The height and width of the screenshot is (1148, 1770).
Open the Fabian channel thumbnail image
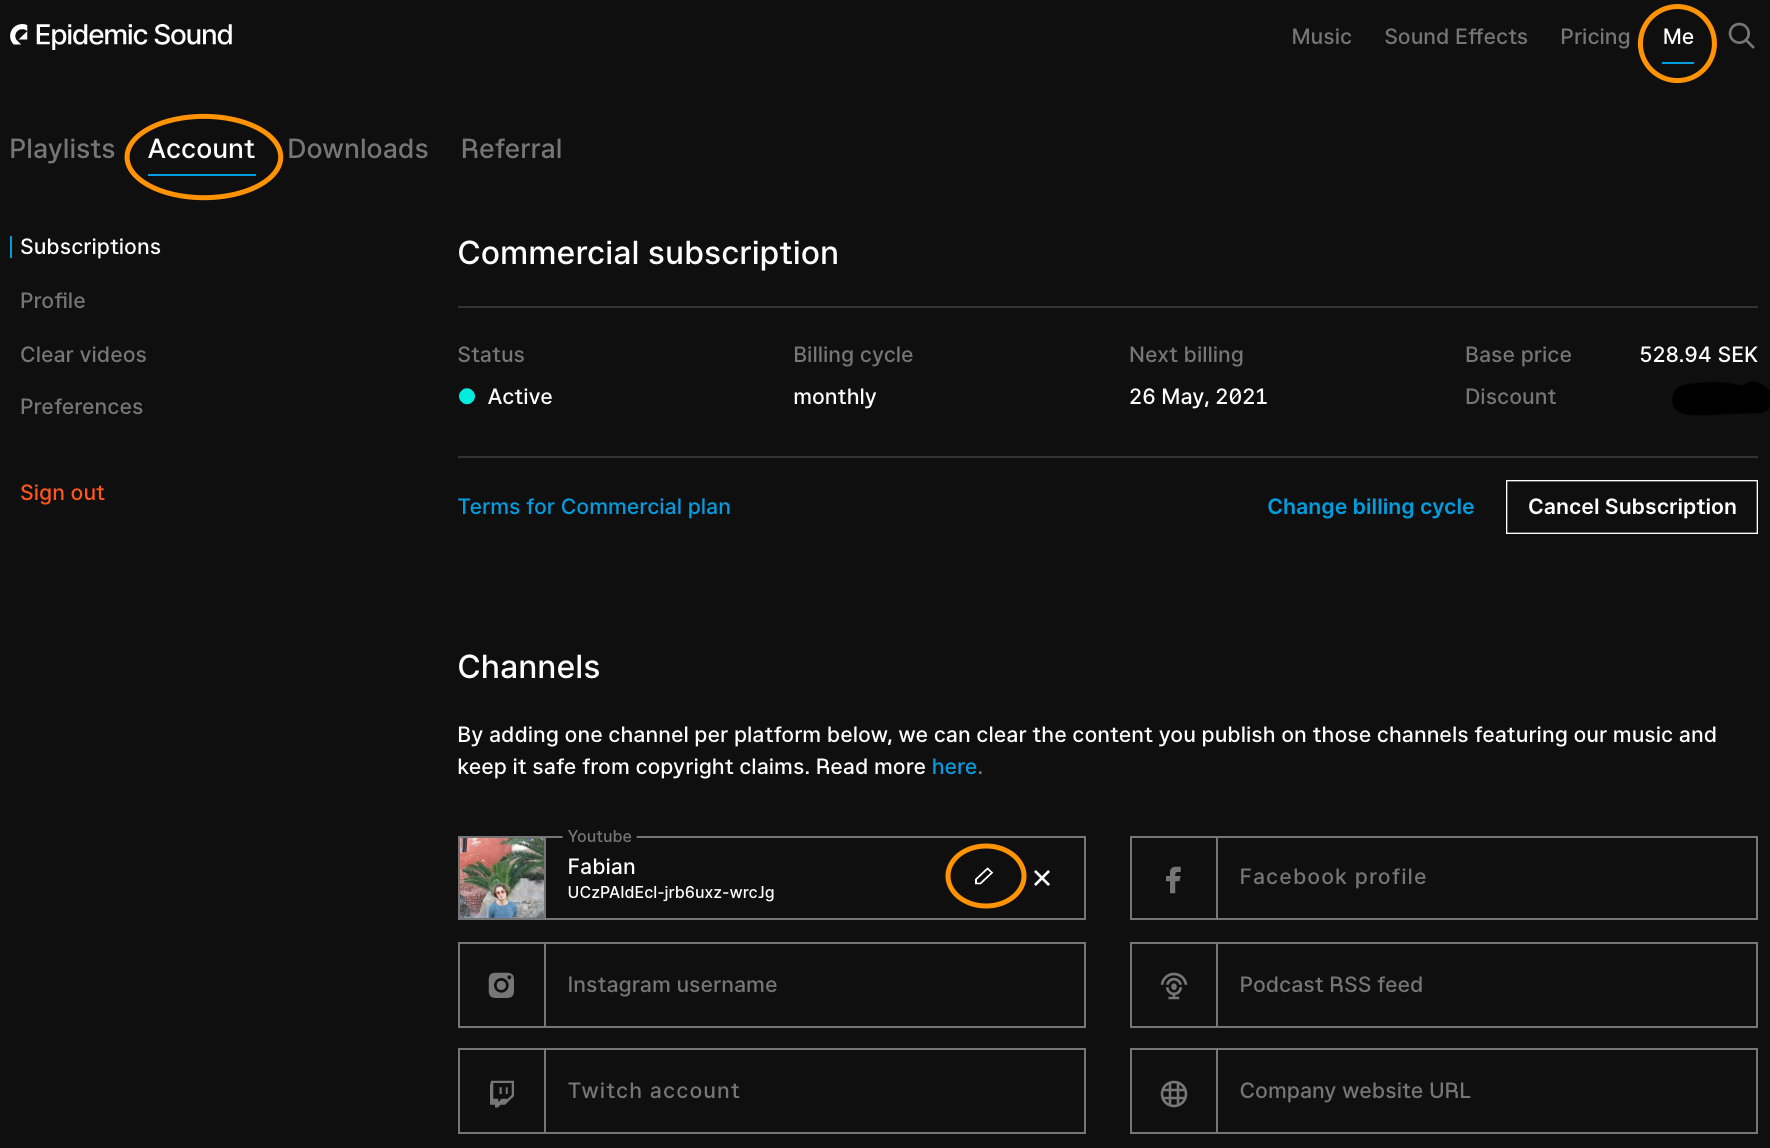[x=502, y=878]
